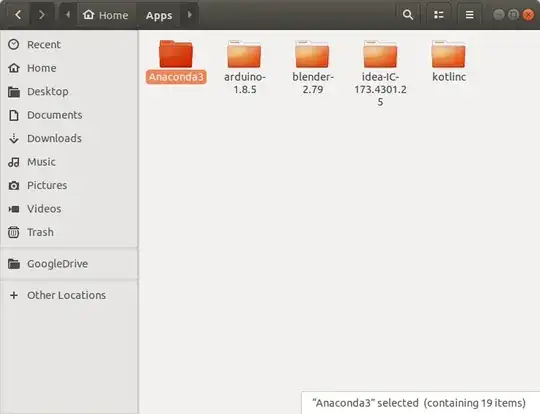Open Downloads in sidebar
This screenshot has width=540, height=414.
pyautogui.click(x=69, y=138)
